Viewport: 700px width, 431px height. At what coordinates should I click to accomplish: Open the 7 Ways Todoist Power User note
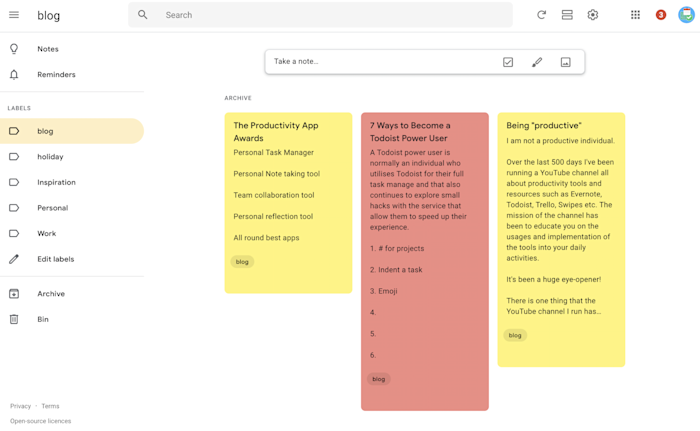(425, 261)
